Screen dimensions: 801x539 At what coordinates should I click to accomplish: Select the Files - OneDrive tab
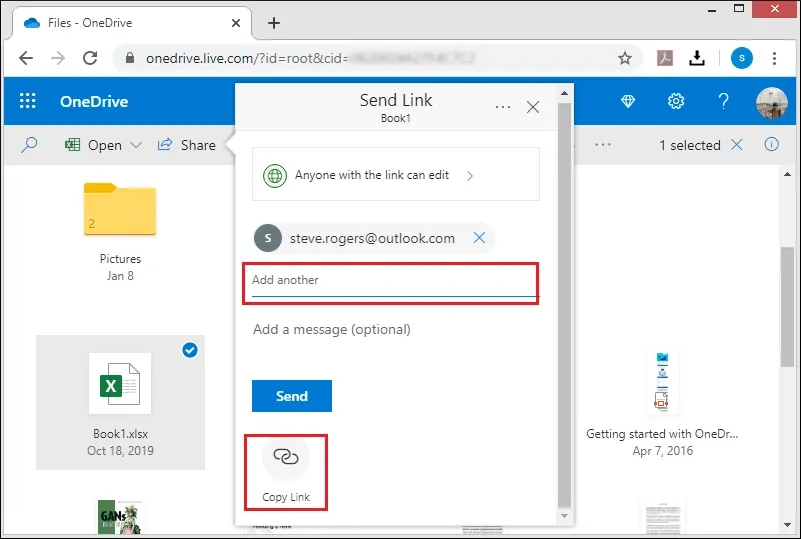point(132,23)
